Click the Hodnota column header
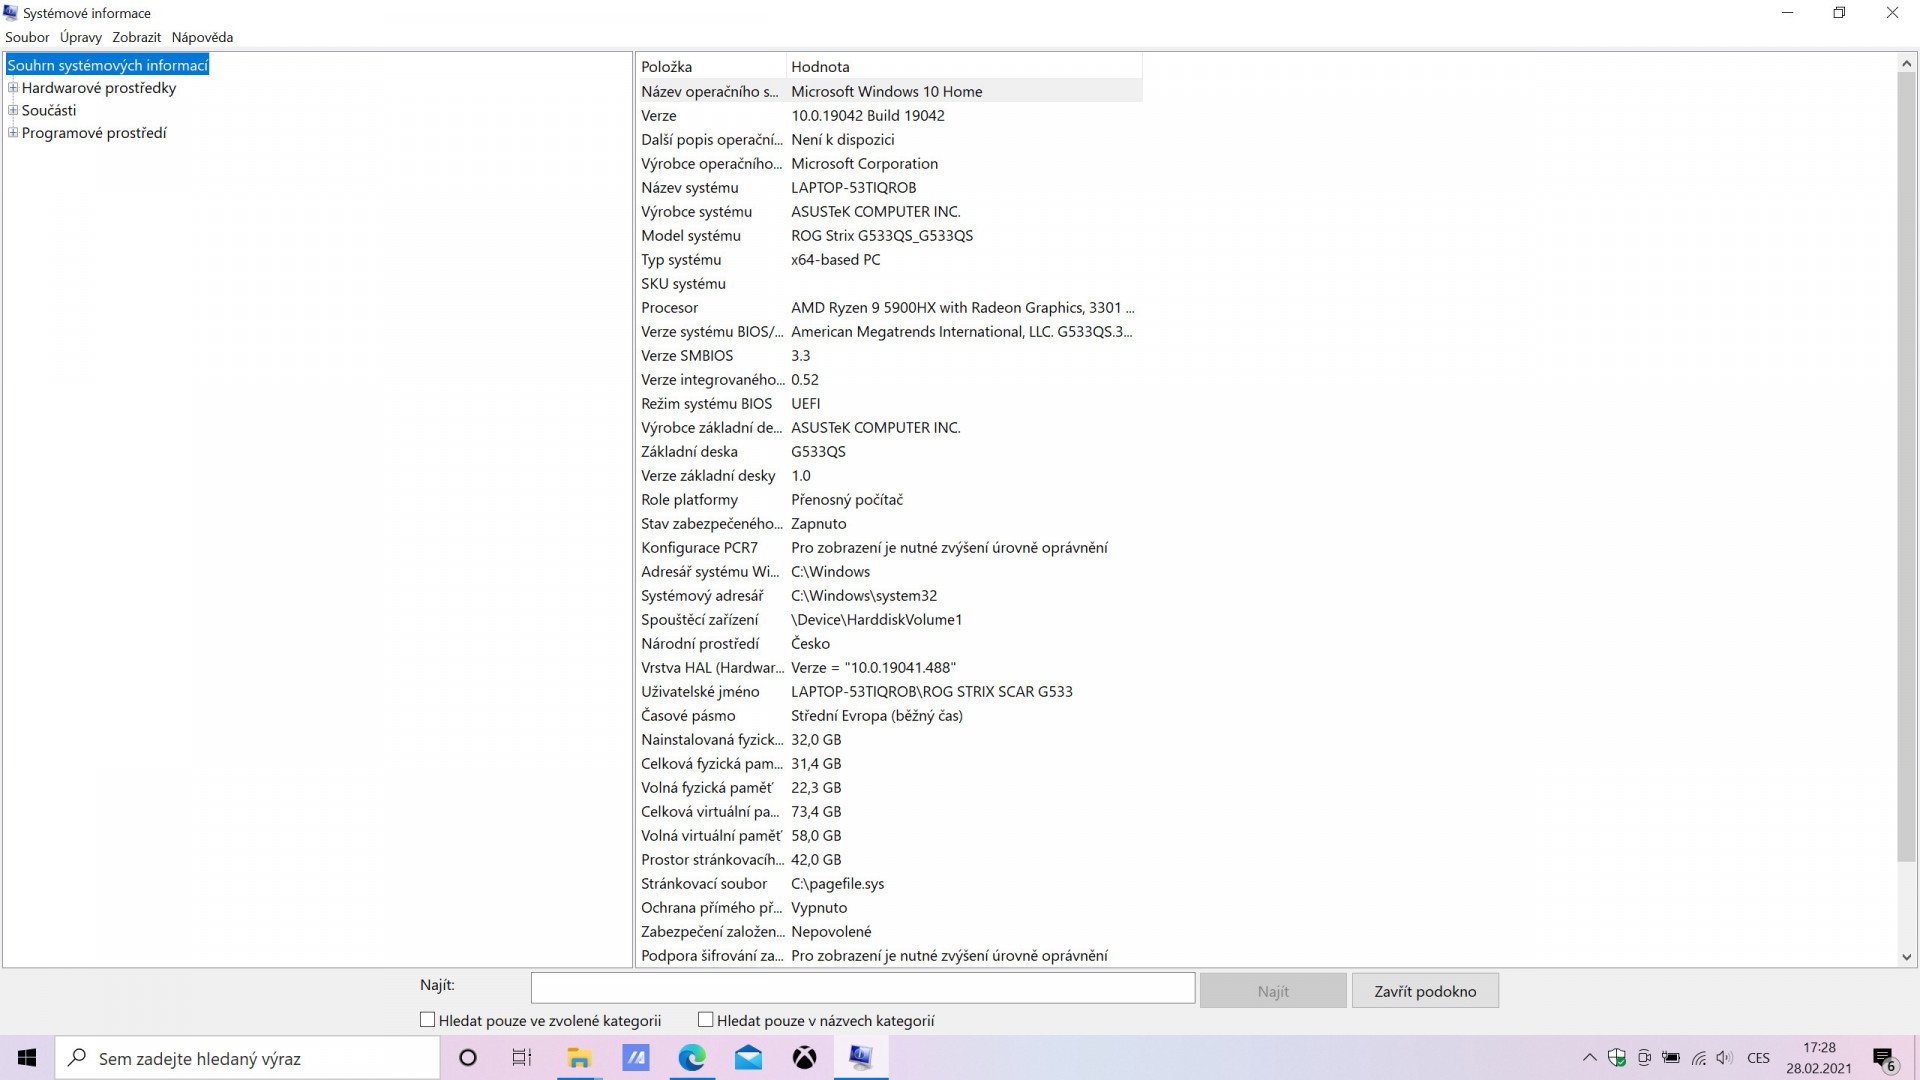Image resolution: width=1920 pixels, height=1080 pixels. 964,66
